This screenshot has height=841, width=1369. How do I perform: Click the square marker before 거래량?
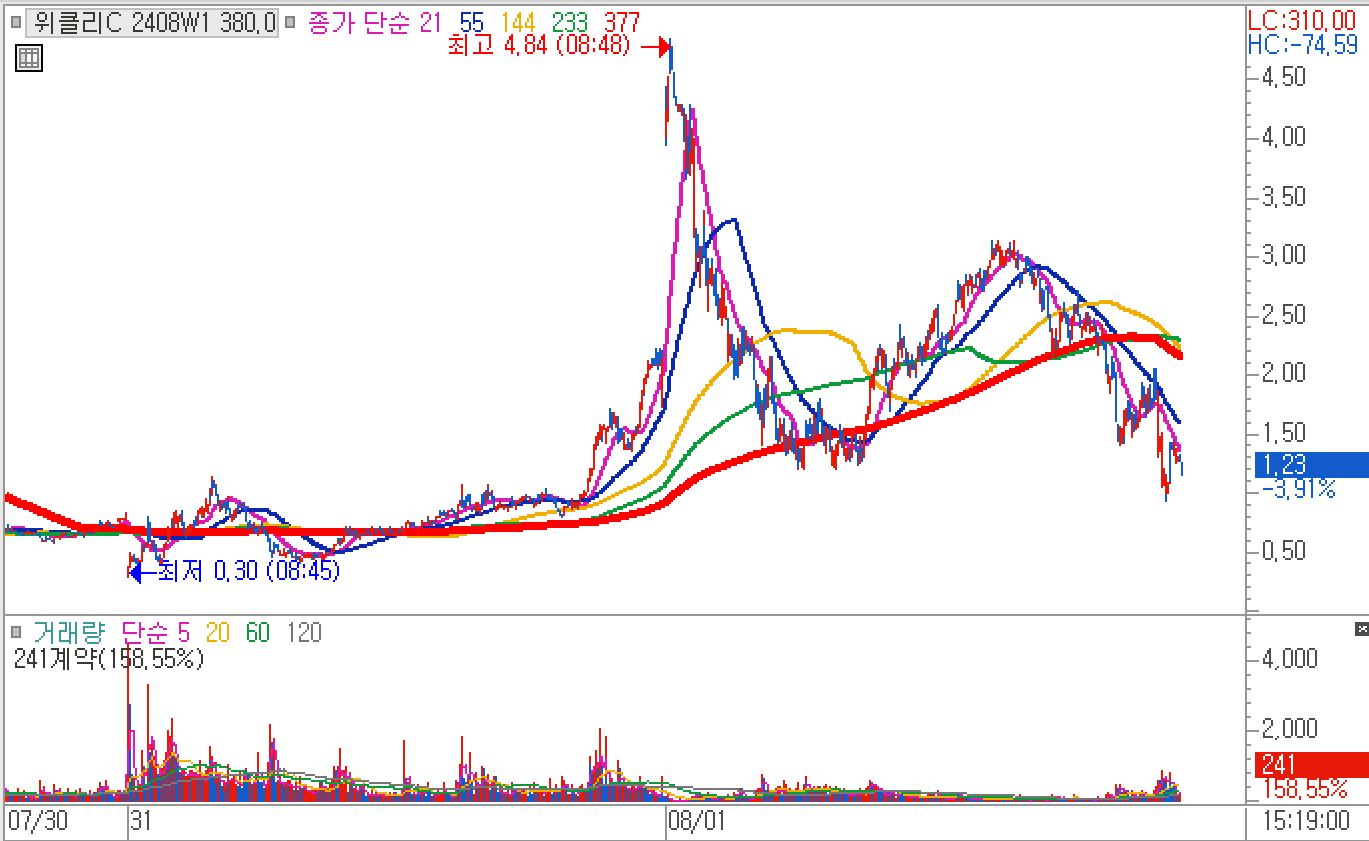pyautogui.click(x=16, y=632)
